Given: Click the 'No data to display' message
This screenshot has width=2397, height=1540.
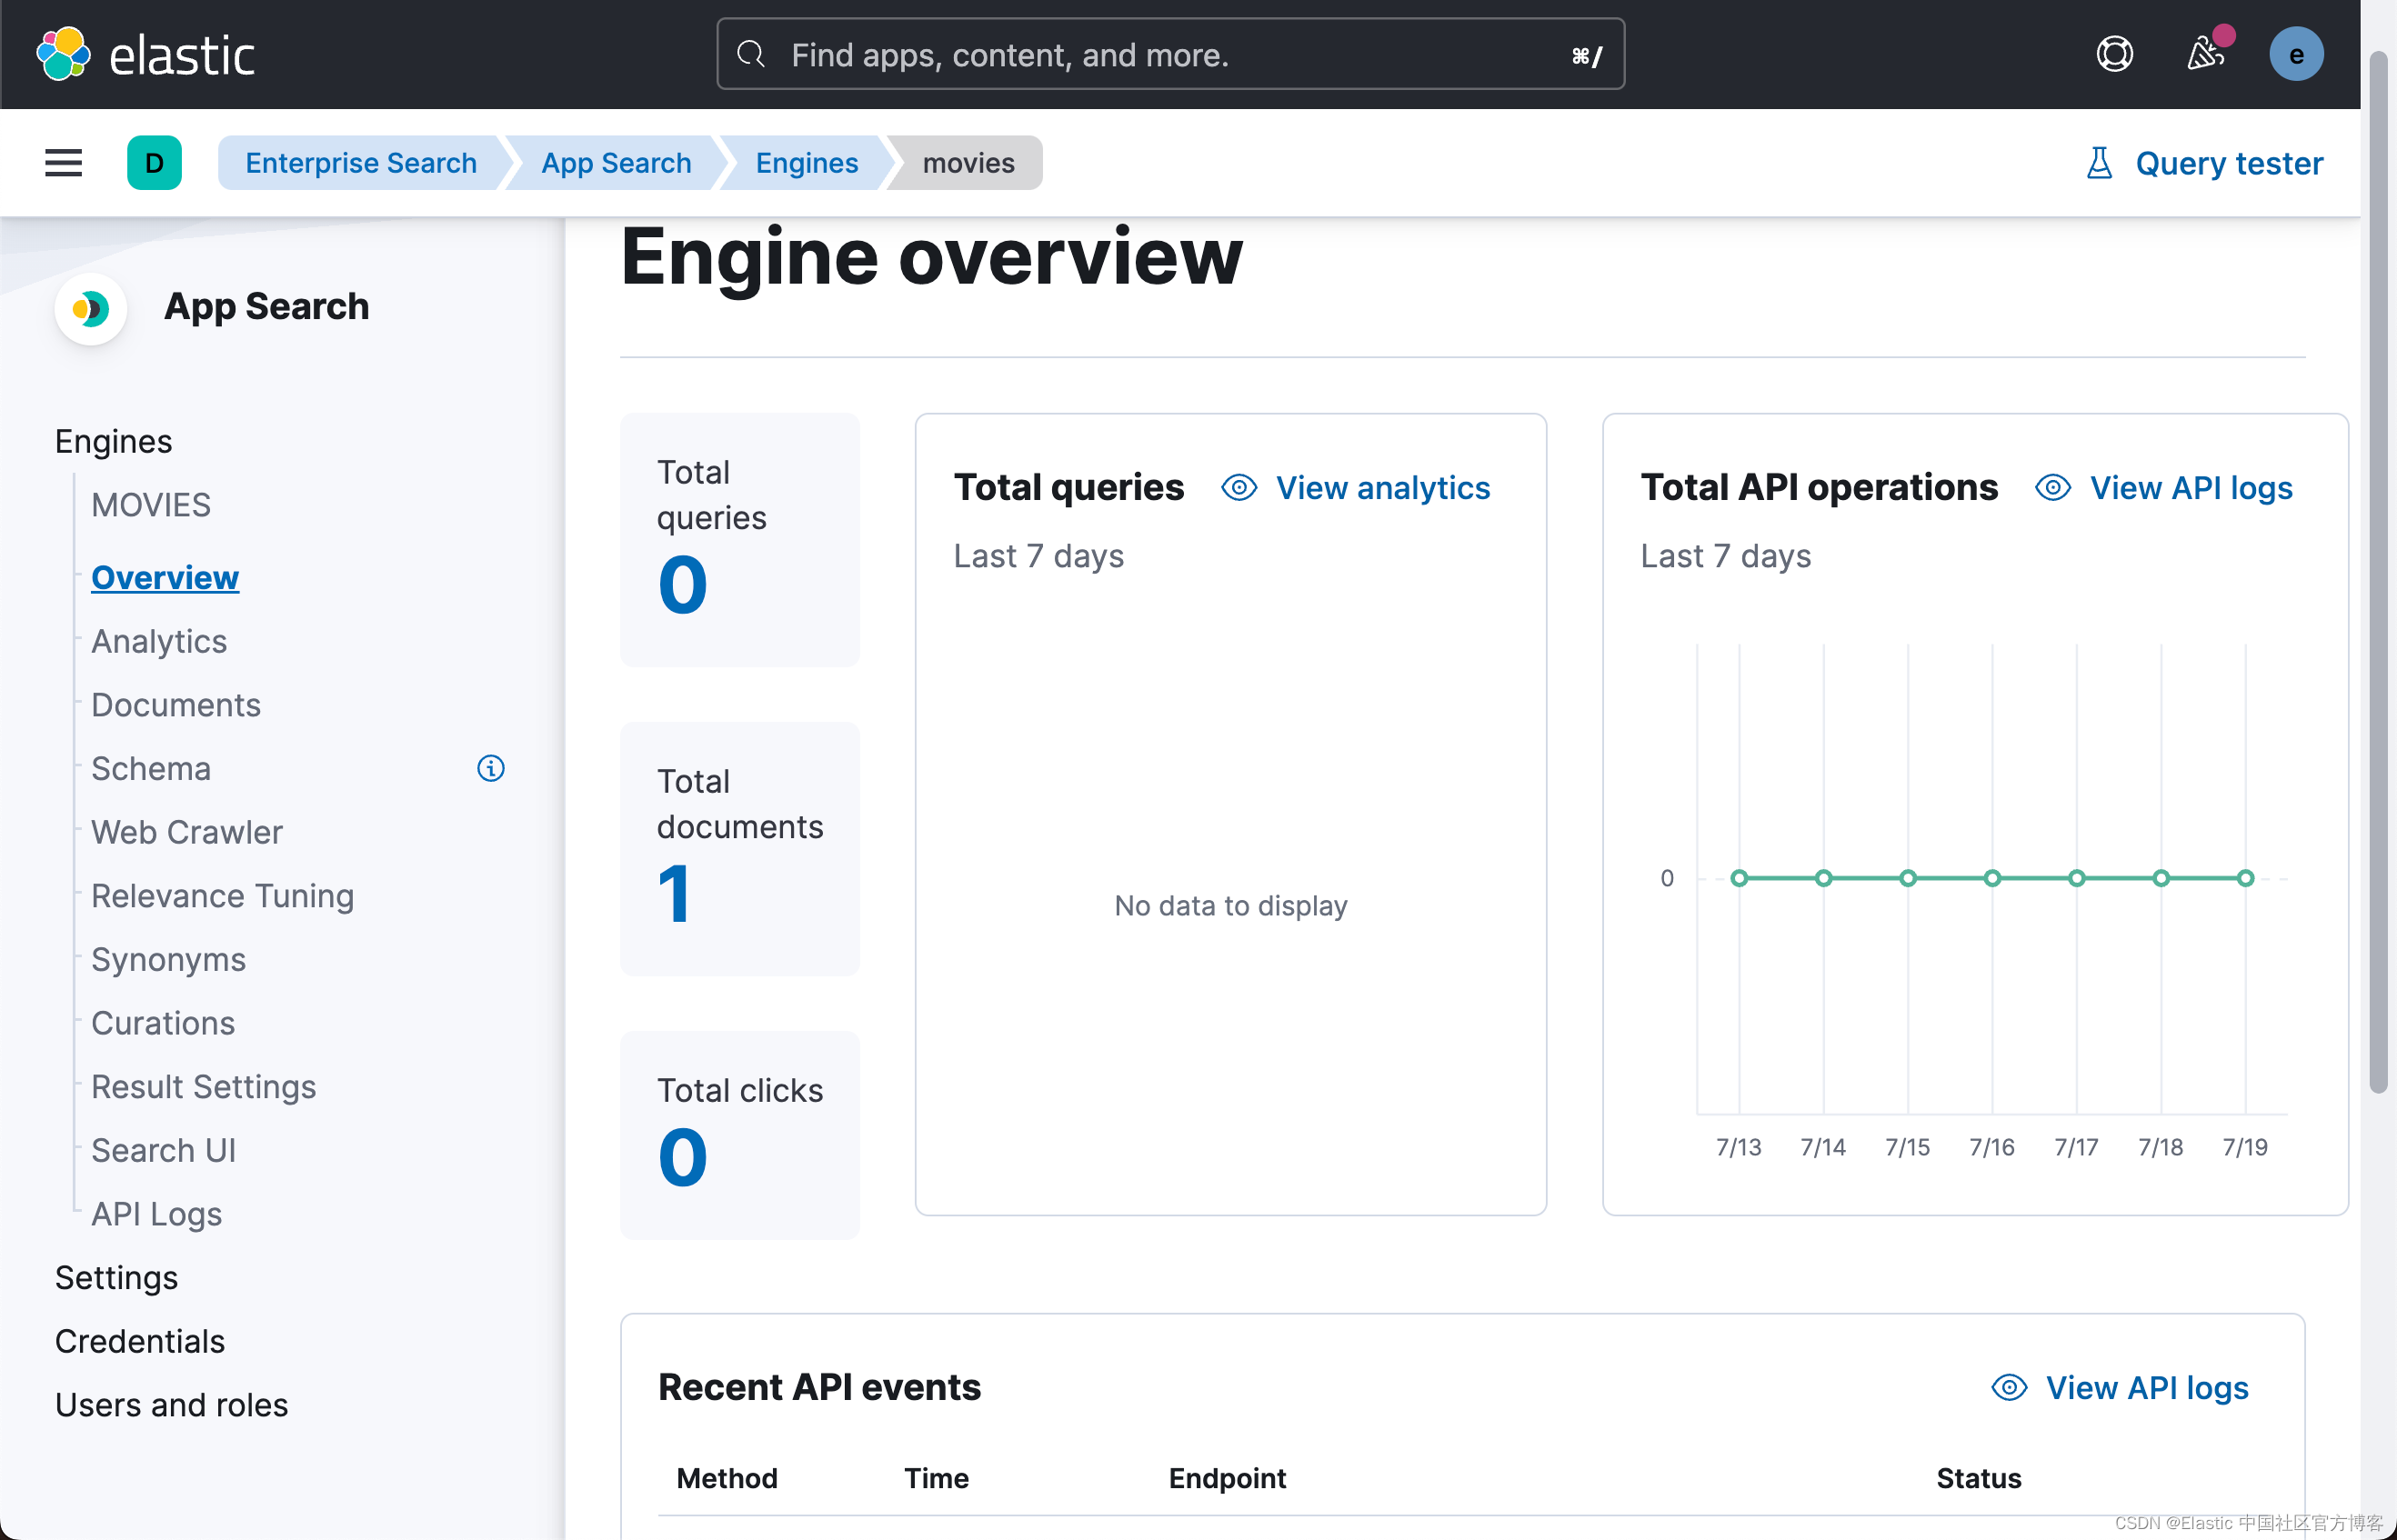Looking at the screenshot, I should (x=1231, y=906).
